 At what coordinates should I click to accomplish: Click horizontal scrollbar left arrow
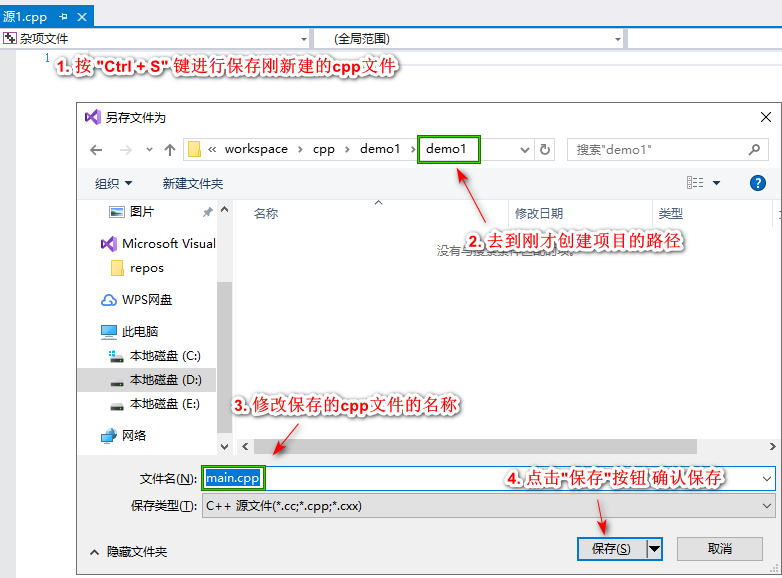245,446
